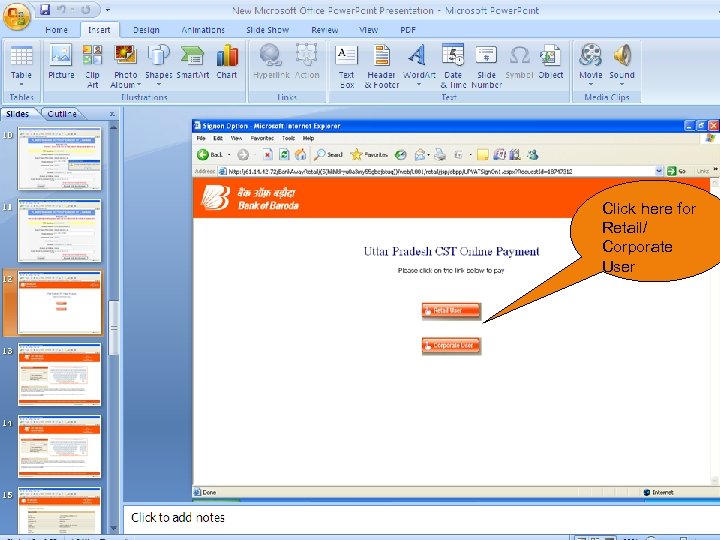Open the PDF ribbon tab

[408, 30]
